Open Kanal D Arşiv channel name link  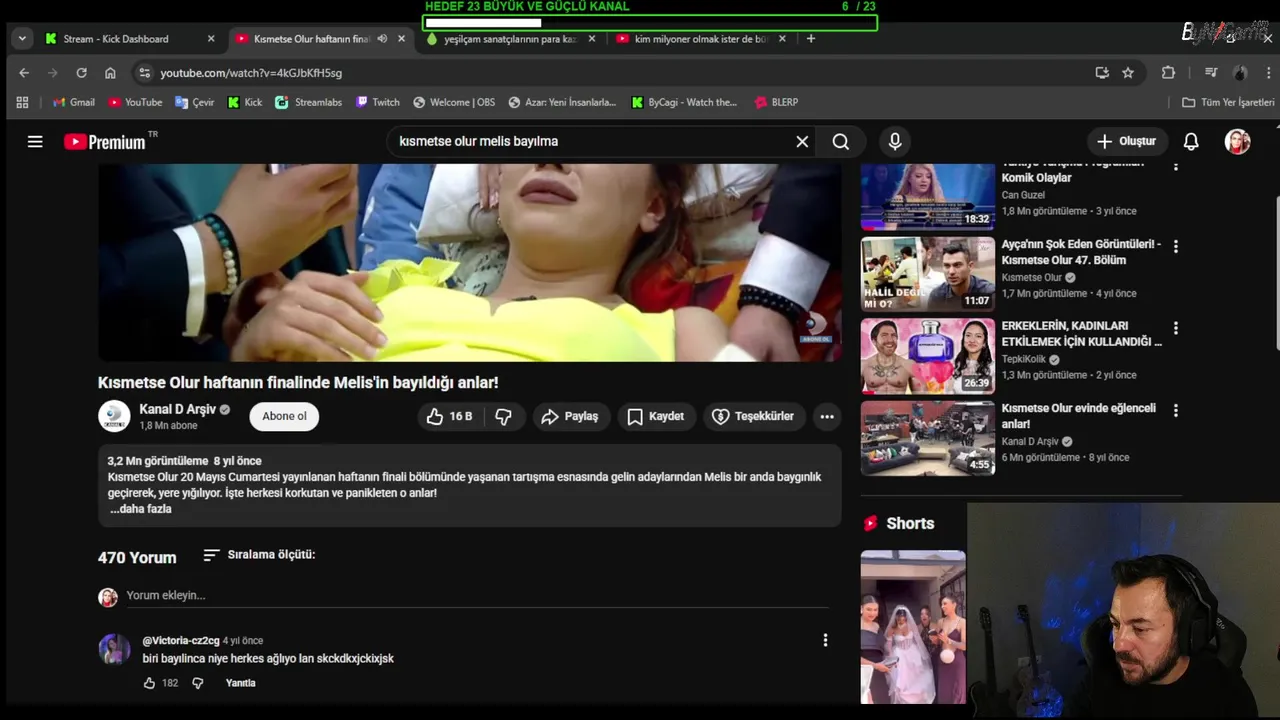click(x=177, y=409)
